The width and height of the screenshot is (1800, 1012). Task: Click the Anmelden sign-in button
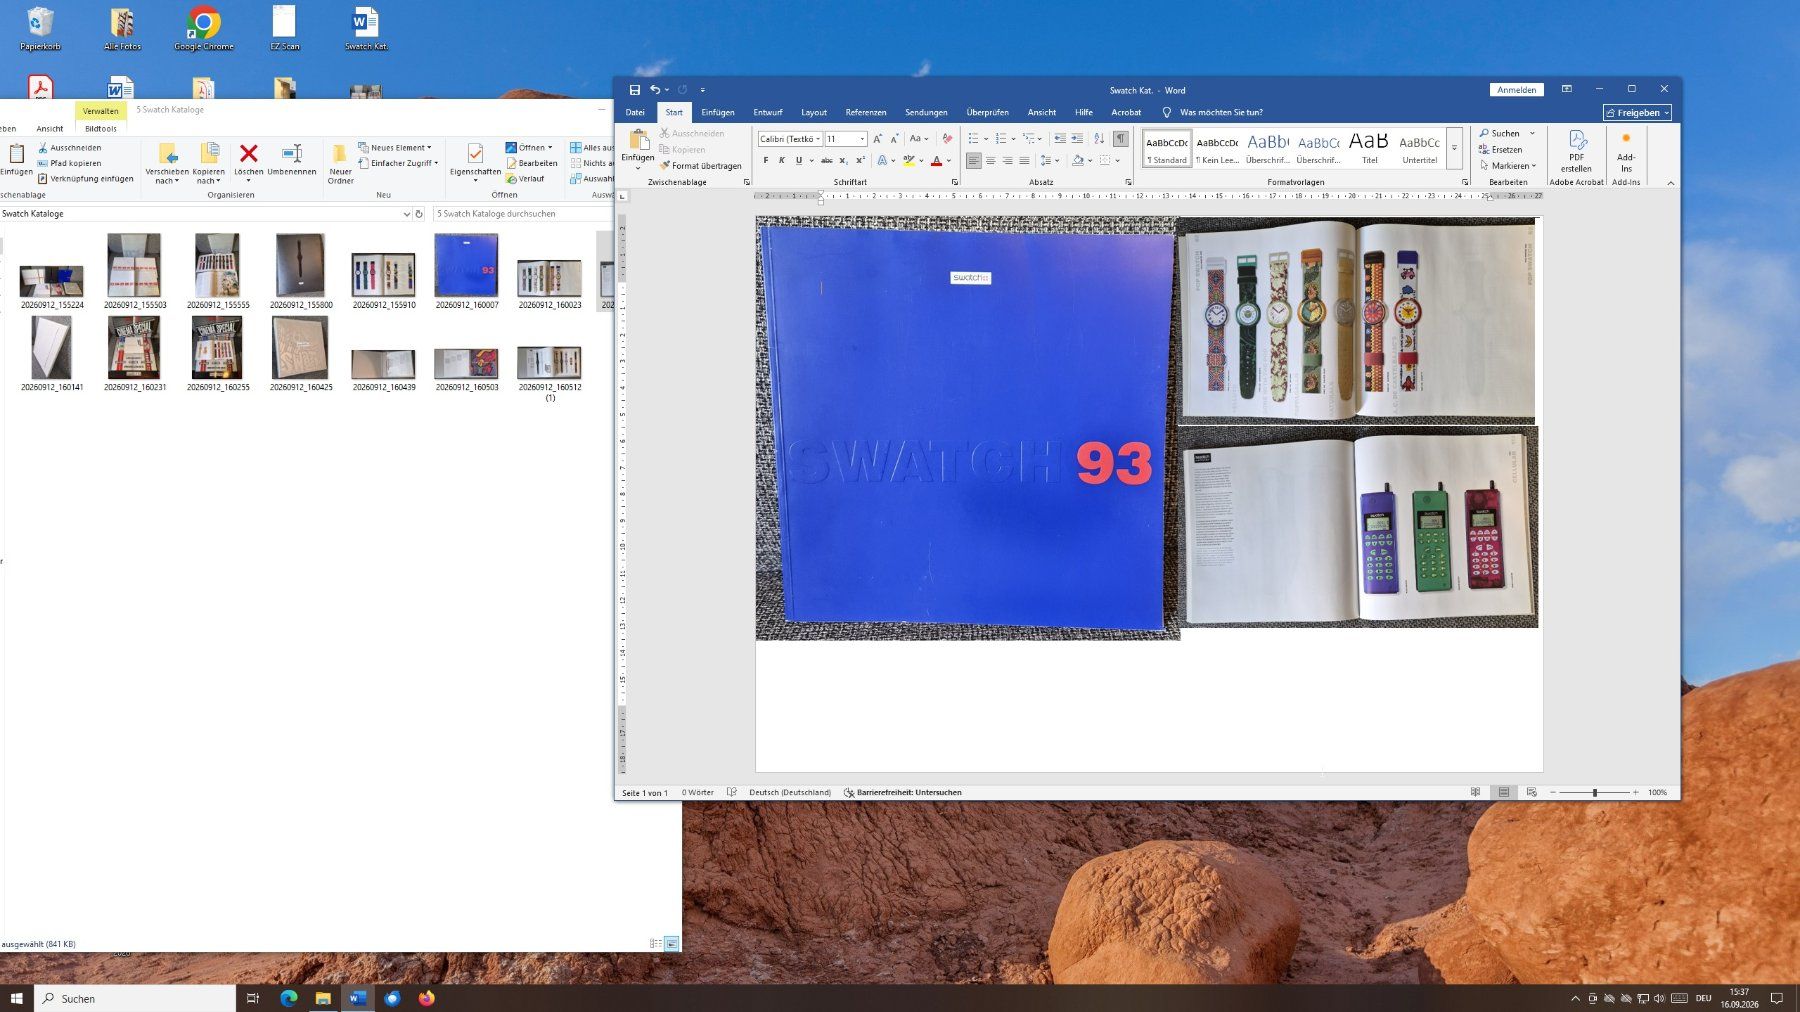[x=1516, y=90]
